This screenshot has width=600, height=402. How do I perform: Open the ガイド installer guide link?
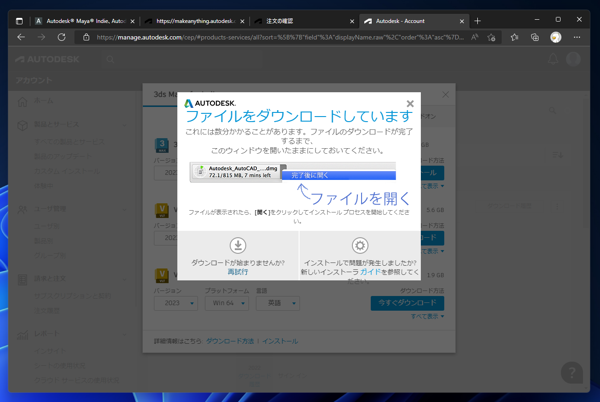(370, 272)
